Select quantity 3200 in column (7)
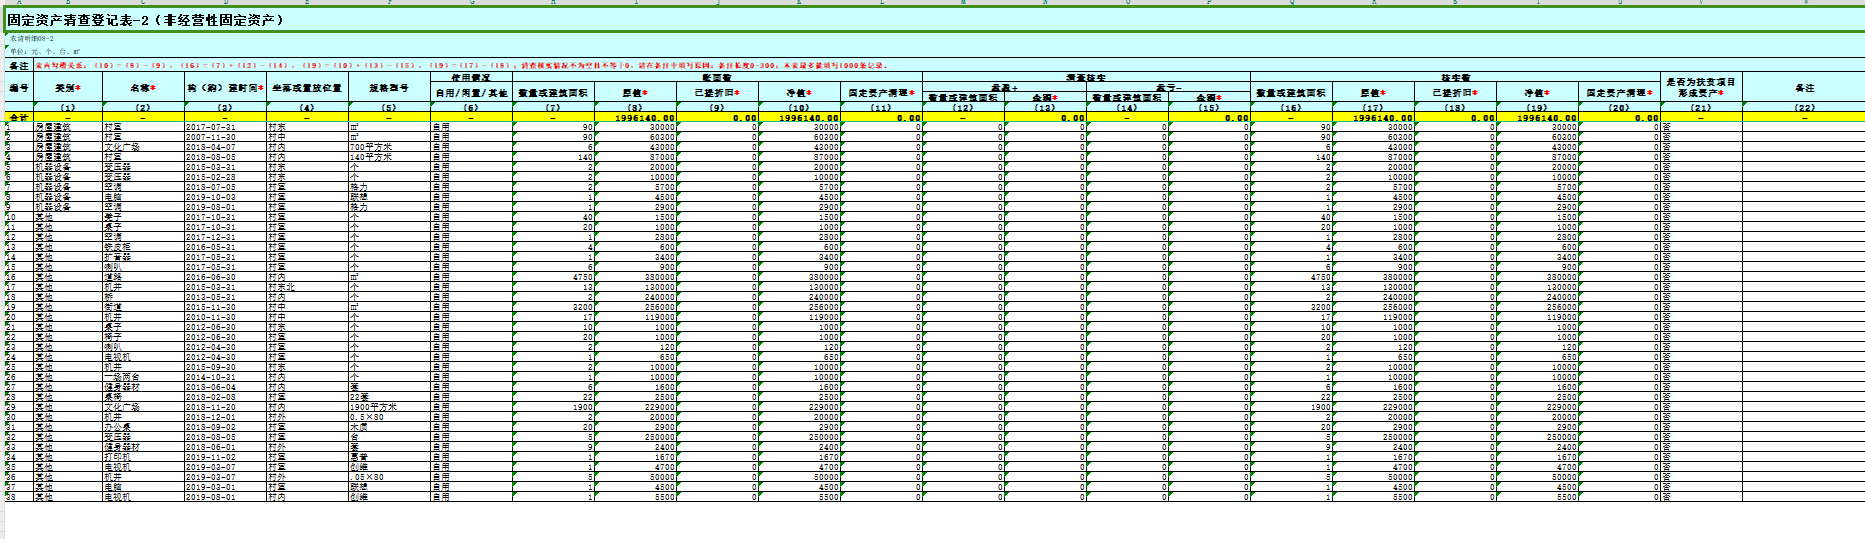1865x539 pixels. (553, 307)
